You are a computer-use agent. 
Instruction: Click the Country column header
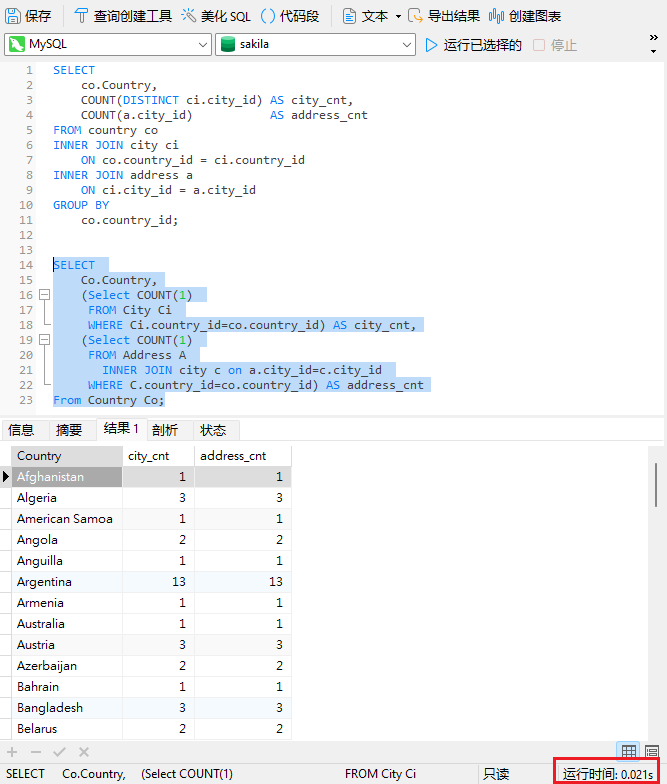67,456
